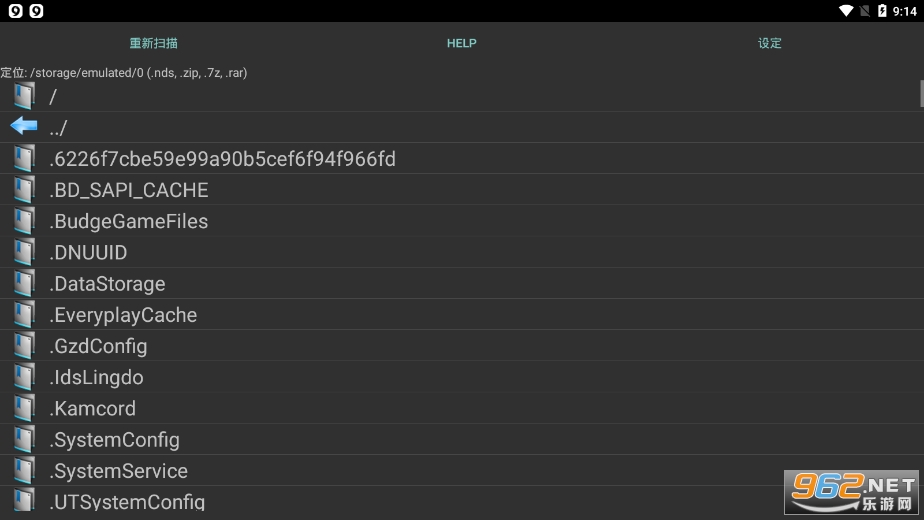This screenshot has width=924, height=520.
Task: Click the folder icon next to .EveryplayCache
Action: pyautogui.click(x=24, y=315)
